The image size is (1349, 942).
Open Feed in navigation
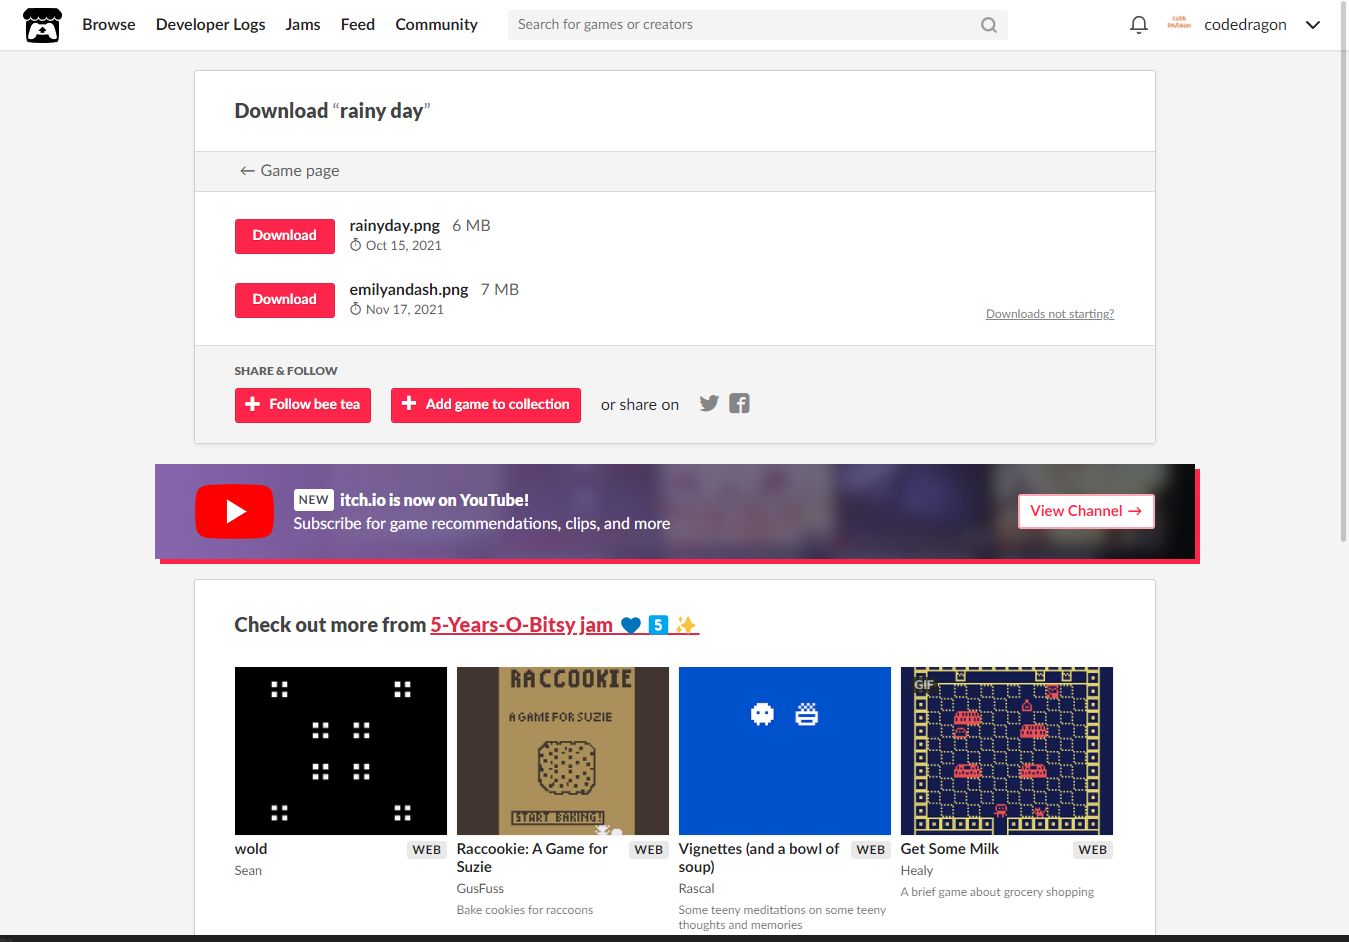click(x=358, y=25)
